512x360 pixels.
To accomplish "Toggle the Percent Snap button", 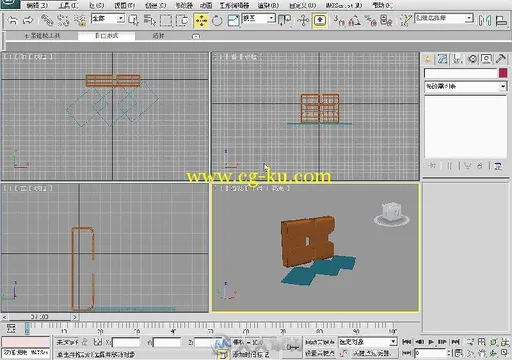I will (x=371, y=21).
